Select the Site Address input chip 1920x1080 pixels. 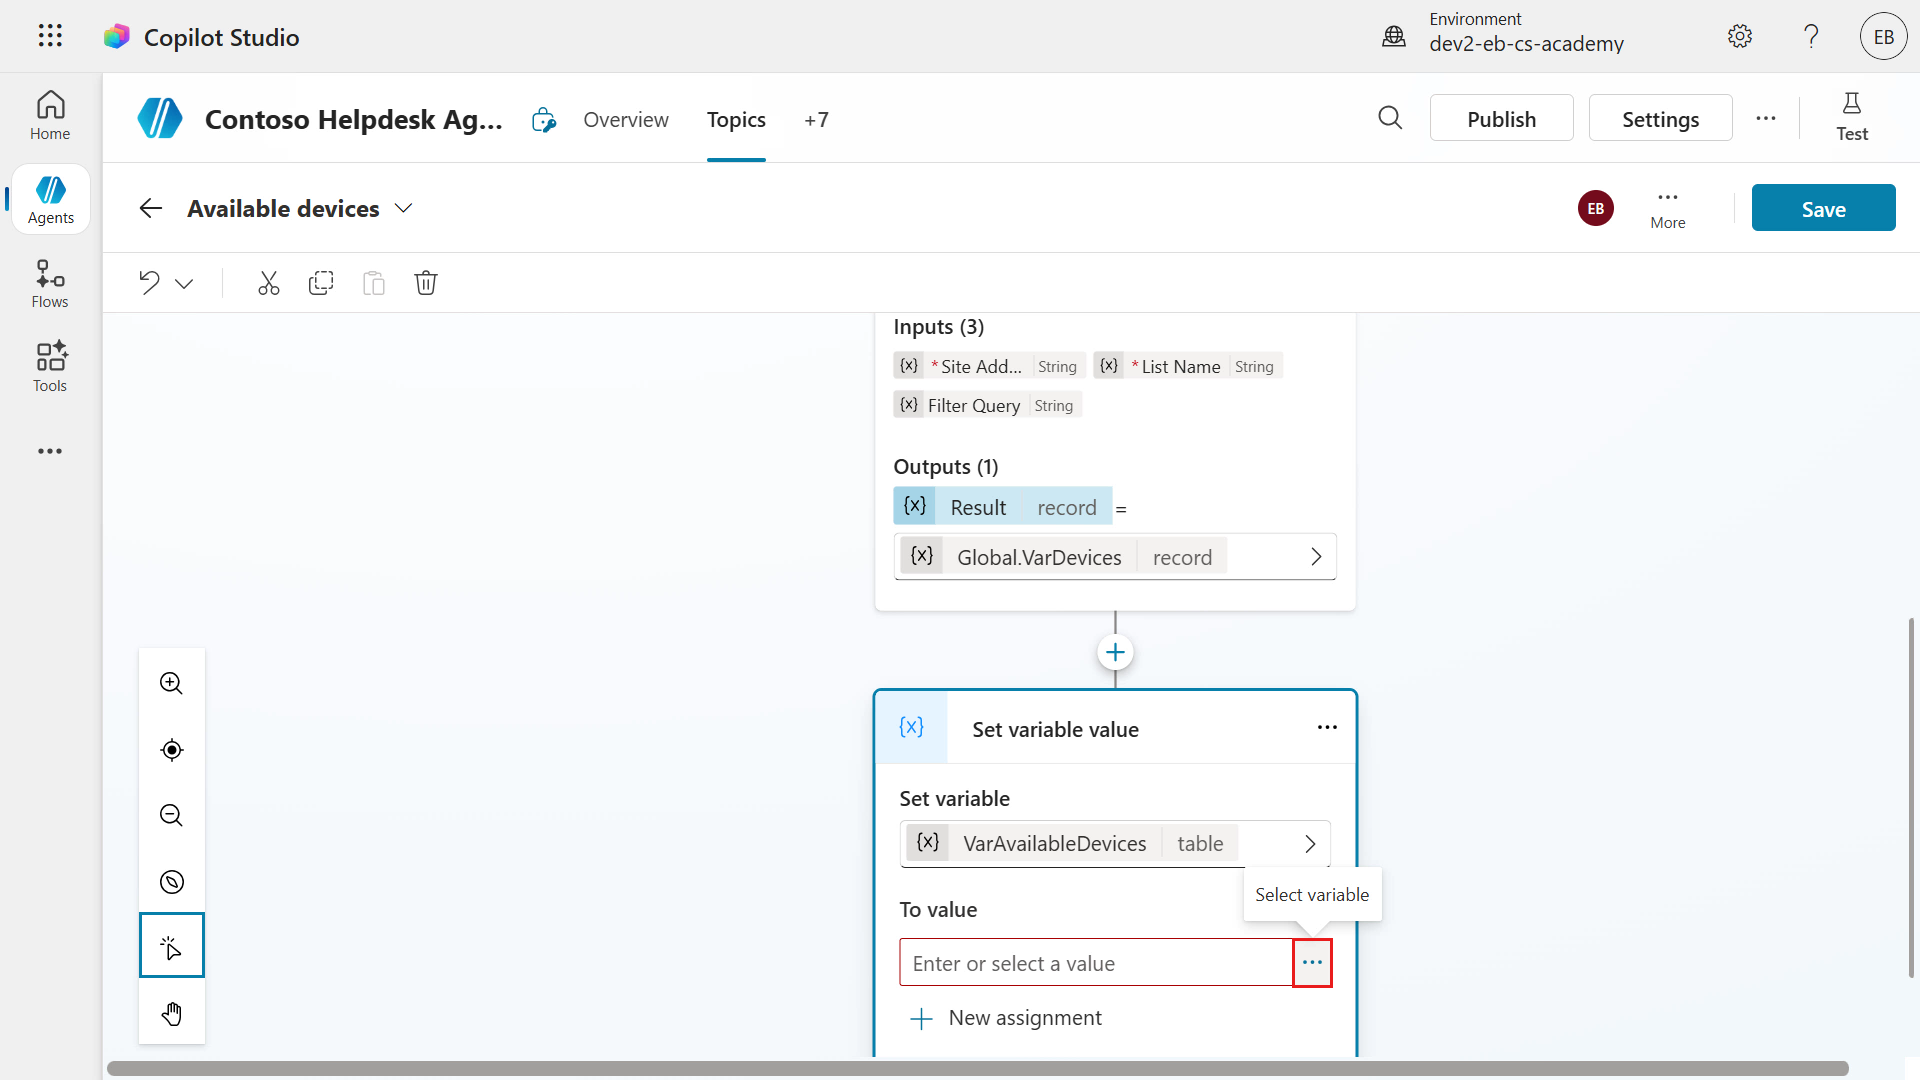tap(989, 366)
